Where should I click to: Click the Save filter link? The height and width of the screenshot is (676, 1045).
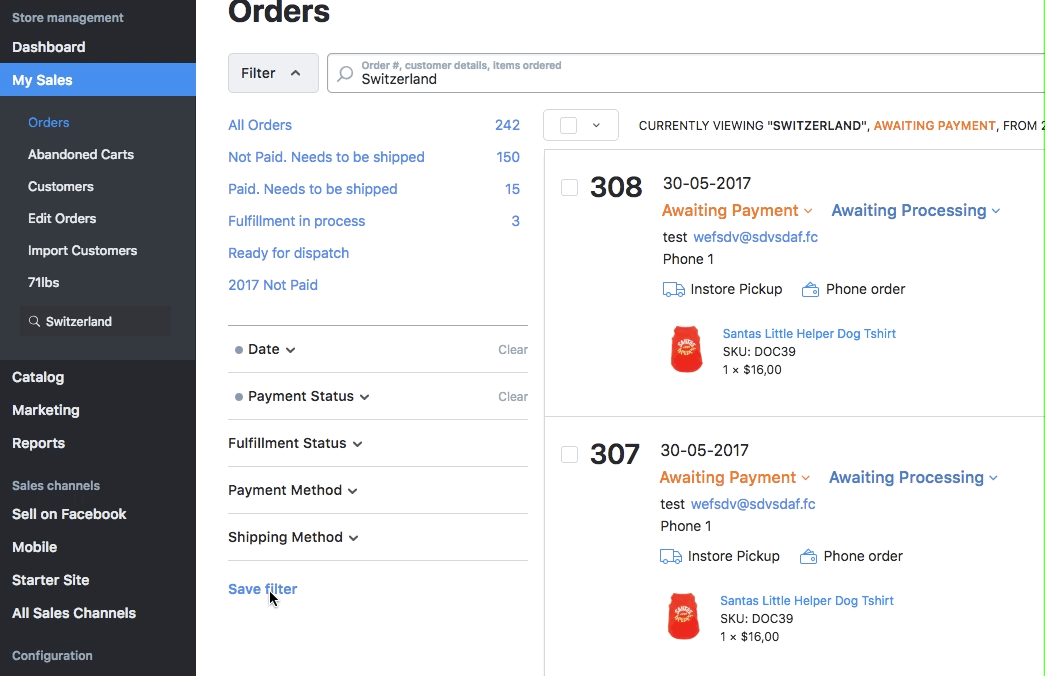point(262,589)
